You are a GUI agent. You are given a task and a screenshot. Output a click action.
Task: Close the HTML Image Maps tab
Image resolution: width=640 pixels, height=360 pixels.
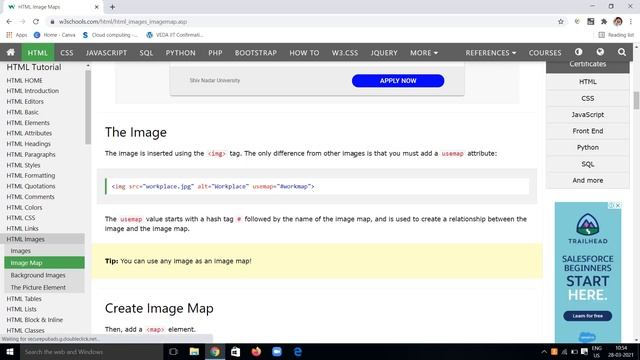[97, 7]
